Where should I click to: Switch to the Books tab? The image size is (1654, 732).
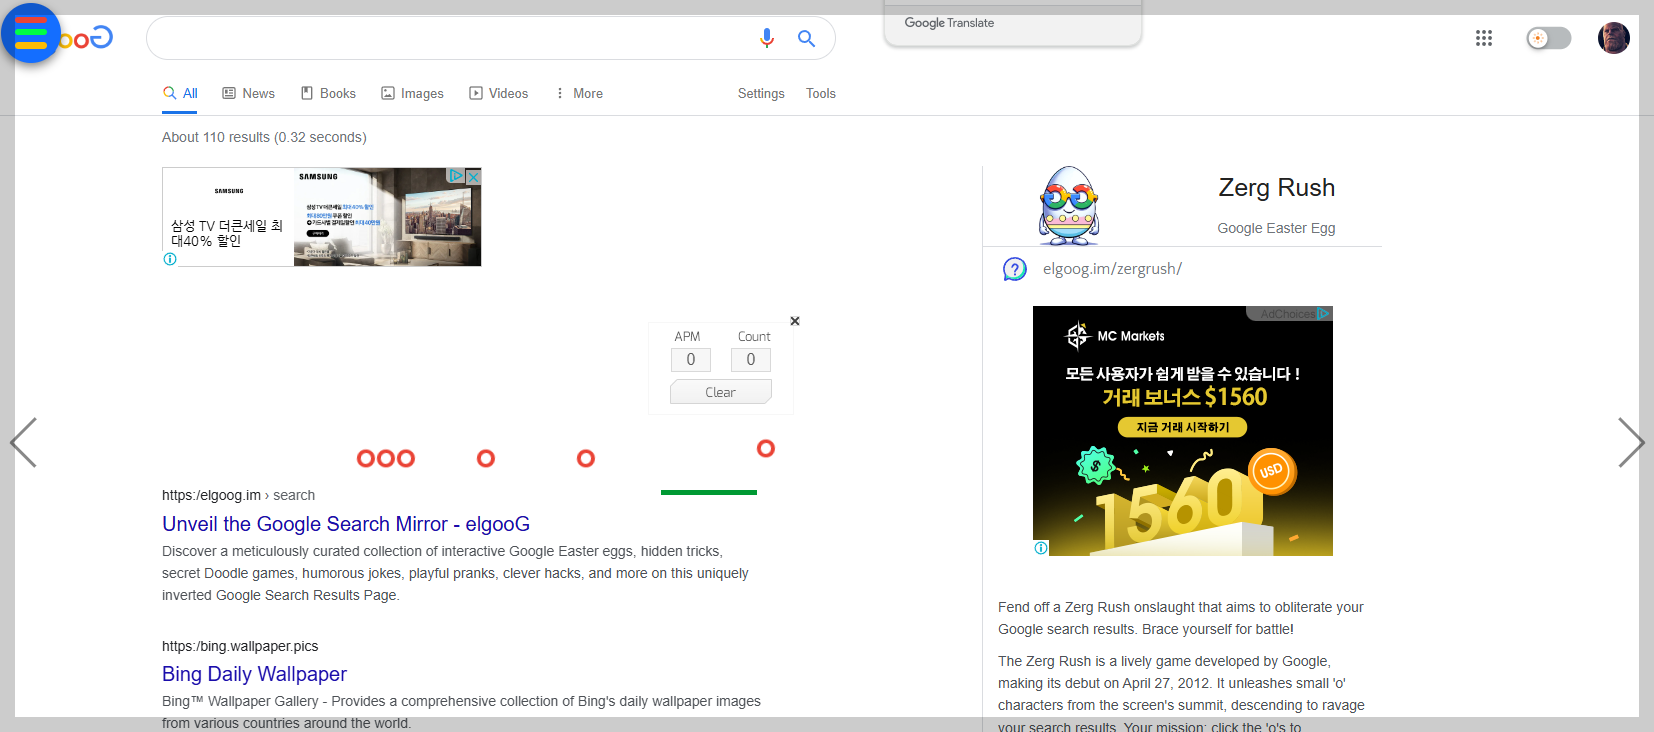(328, 93)
